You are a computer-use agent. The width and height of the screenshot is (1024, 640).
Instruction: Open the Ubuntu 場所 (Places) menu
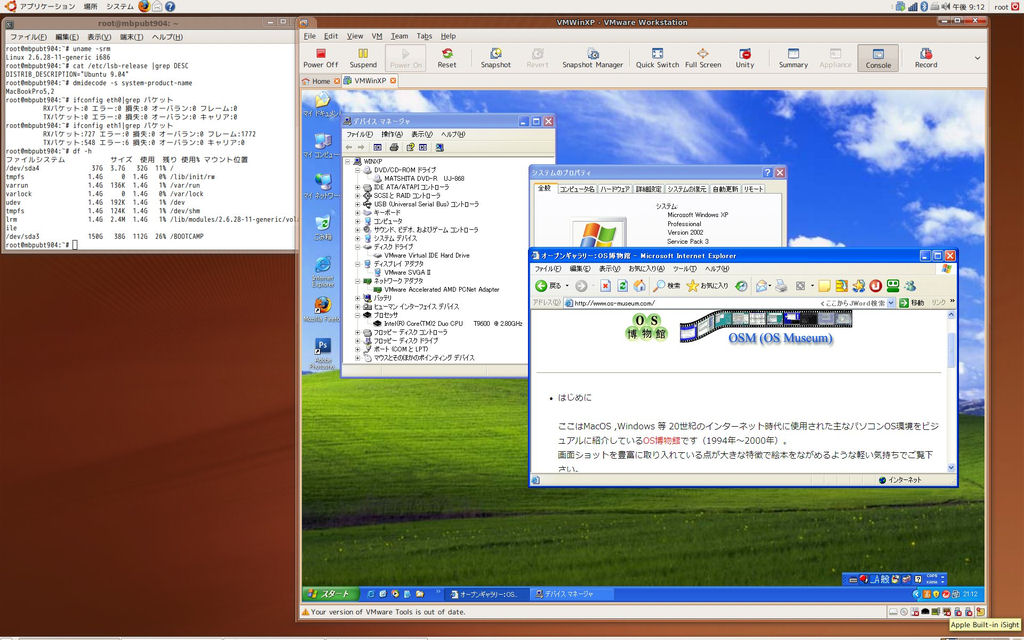coord(90,7)
